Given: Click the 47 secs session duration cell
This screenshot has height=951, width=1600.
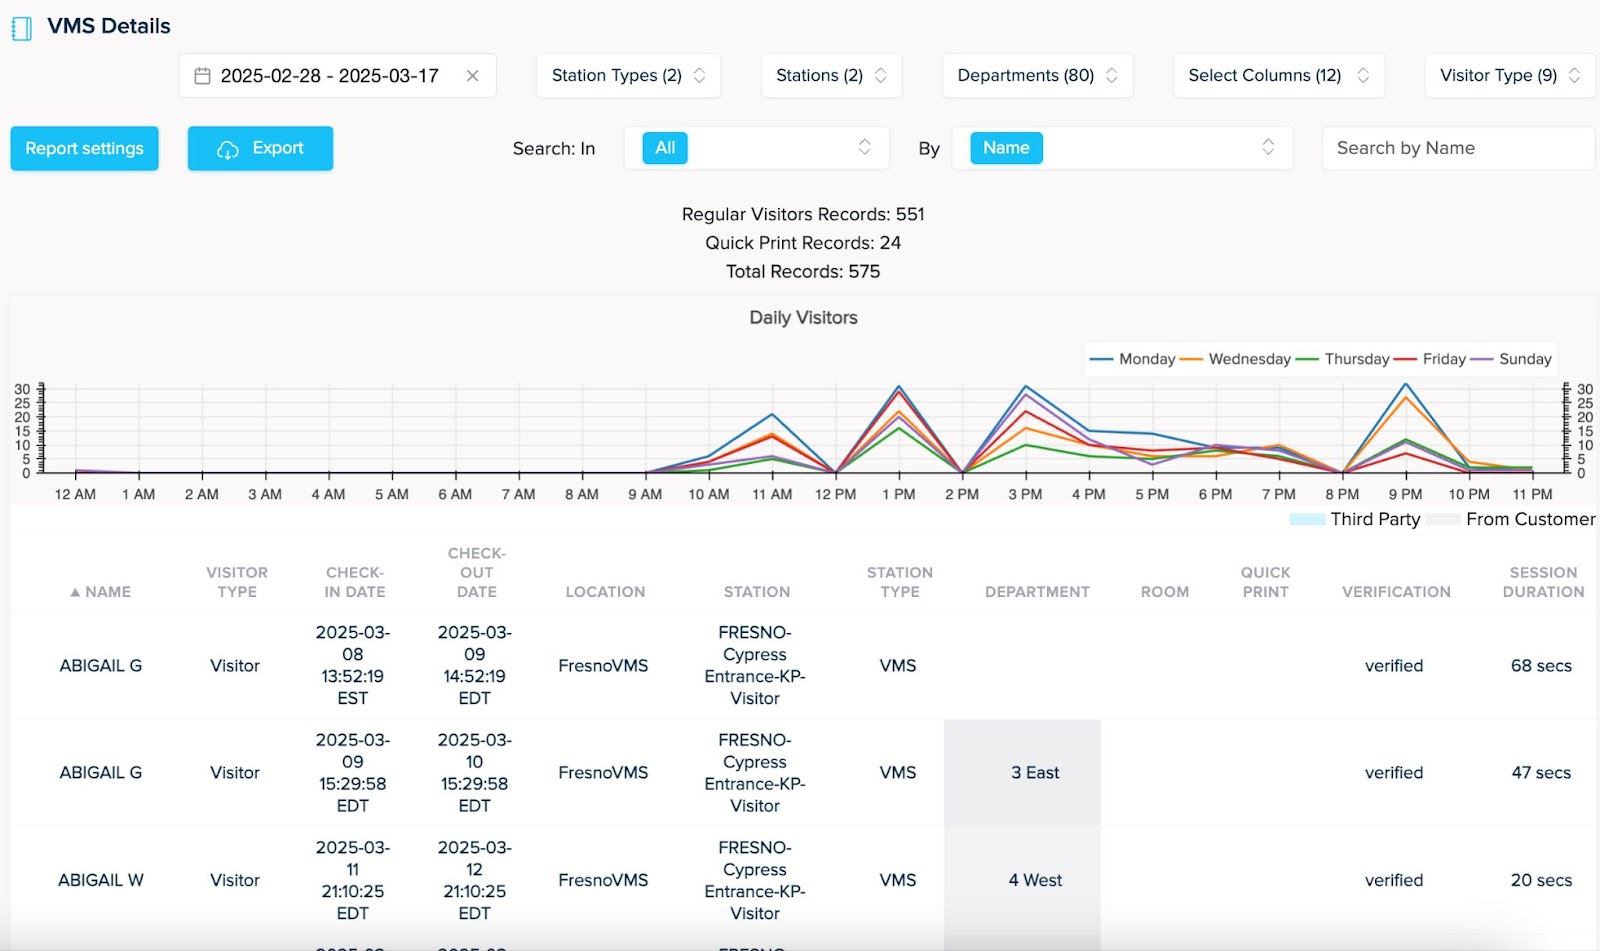Looking at the screenshot, I should tap(1541, 773).
